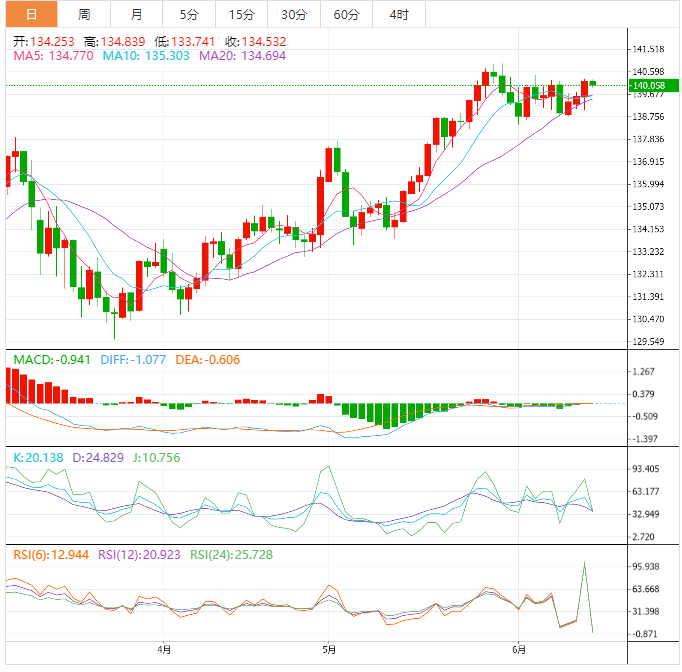Click the J:10.756 value label

click(157, 458)
